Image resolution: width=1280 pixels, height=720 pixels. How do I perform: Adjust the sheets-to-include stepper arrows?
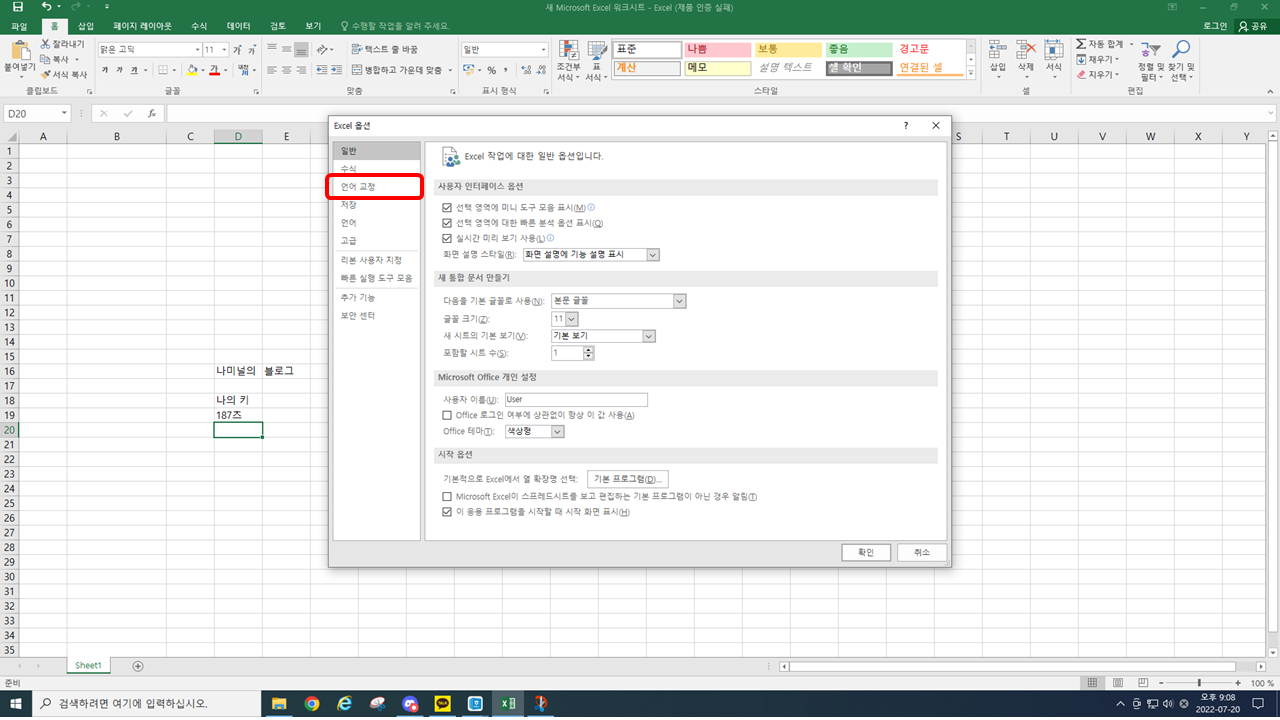(x=588, y=353)
